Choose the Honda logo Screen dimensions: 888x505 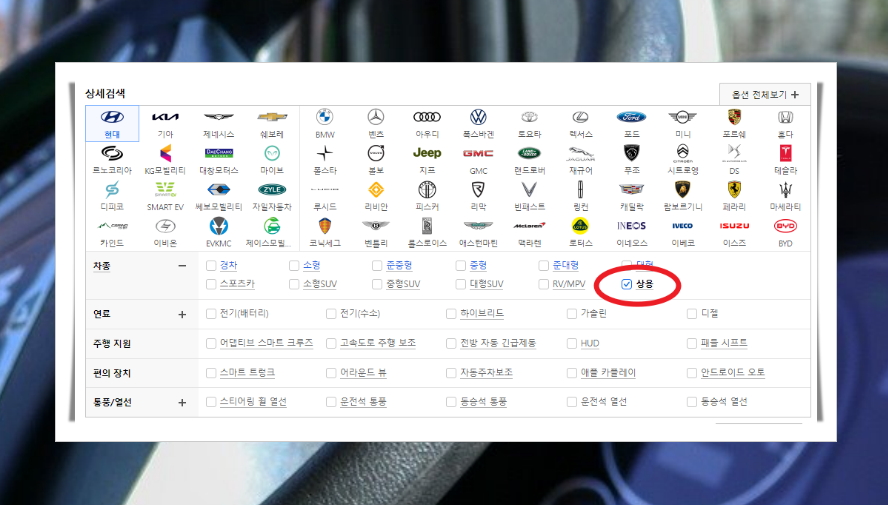click(785, 117)
